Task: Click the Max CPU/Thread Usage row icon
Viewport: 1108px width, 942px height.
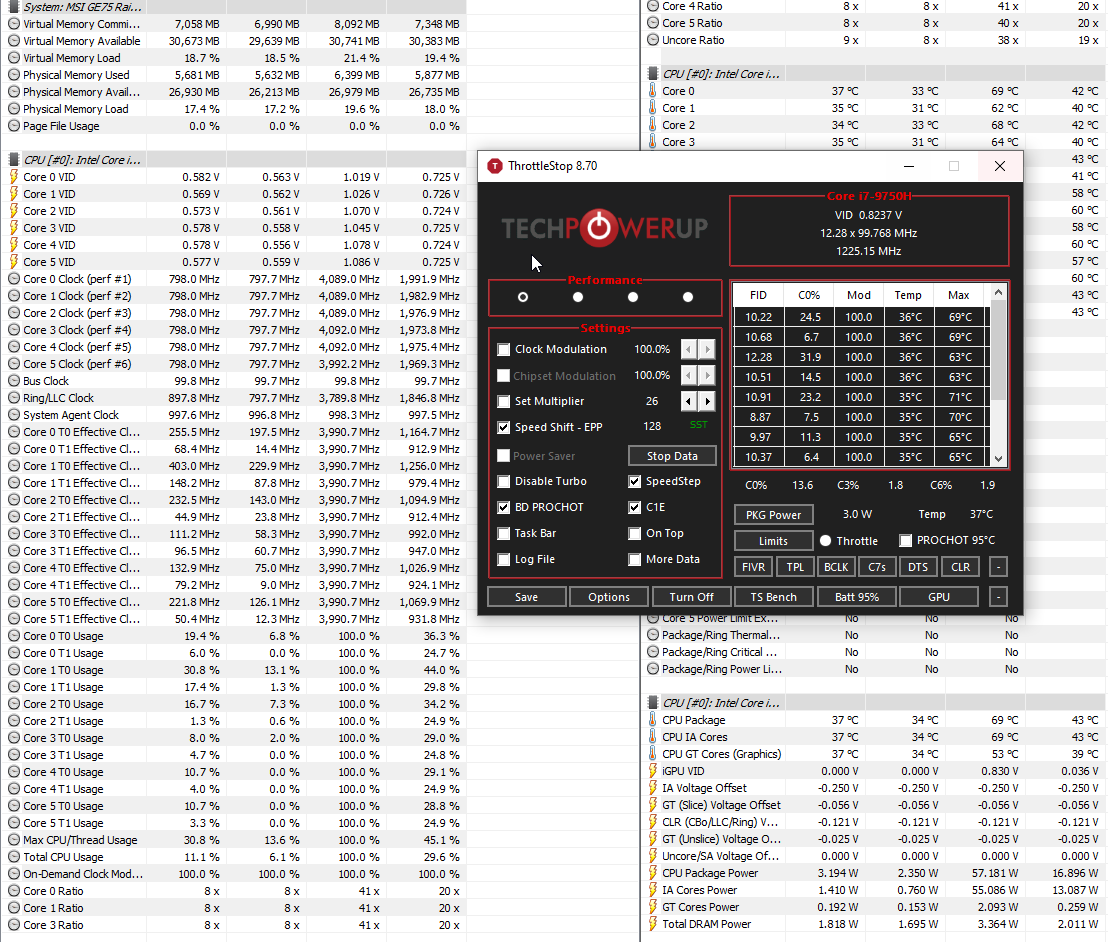Action: click(13, 840)
